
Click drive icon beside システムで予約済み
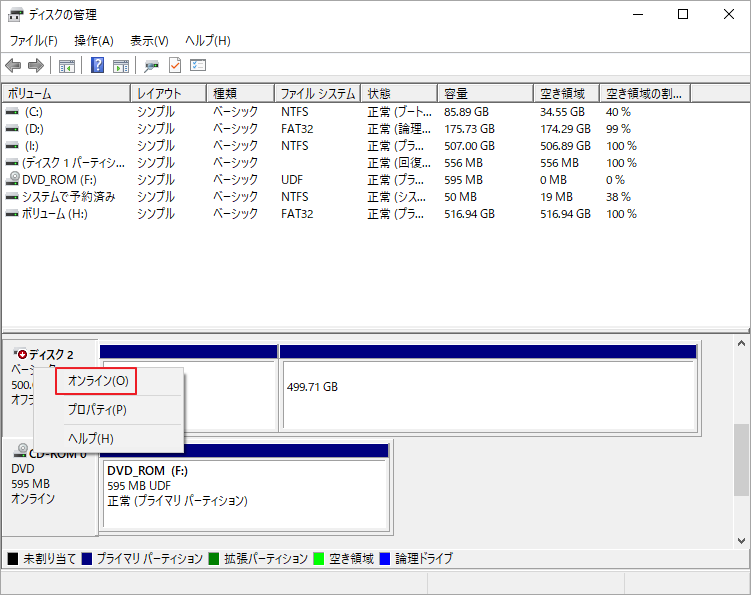coord(12,196)
